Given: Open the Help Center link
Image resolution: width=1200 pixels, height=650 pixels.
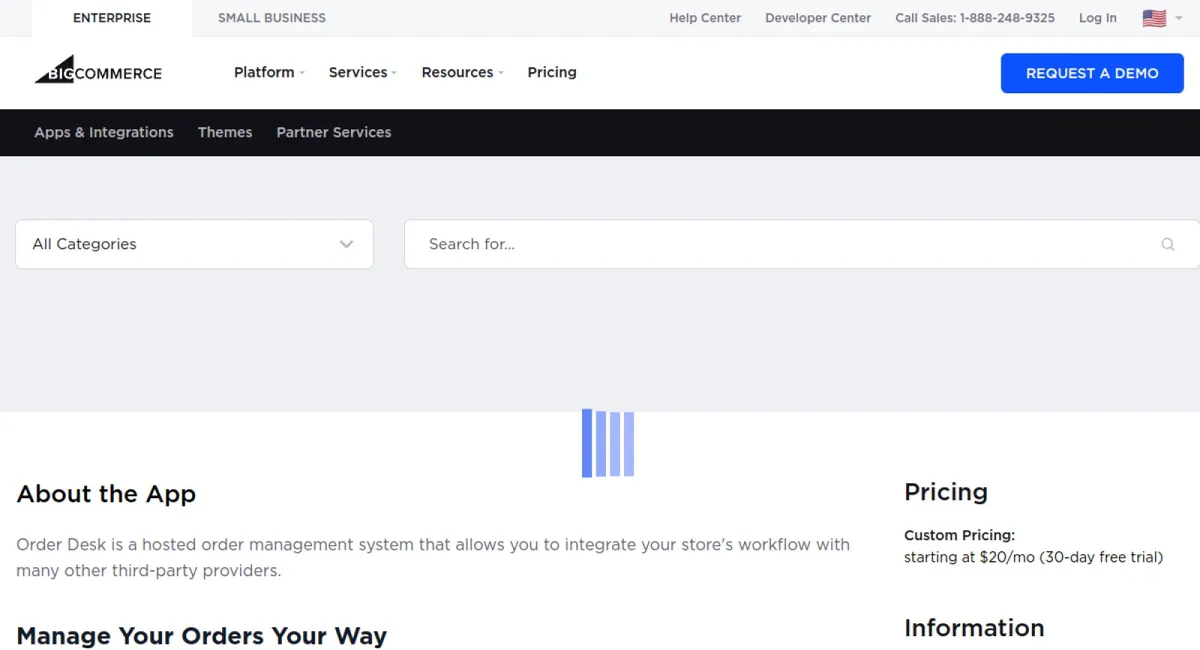Looking at the screenshot, I should pos(705,18).
